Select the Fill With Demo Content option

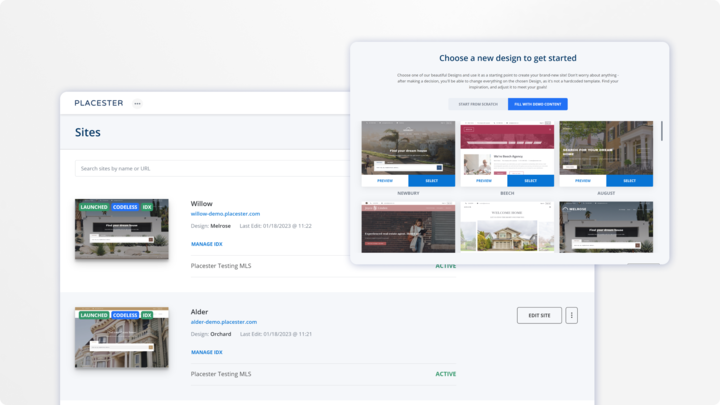point(537,104)
